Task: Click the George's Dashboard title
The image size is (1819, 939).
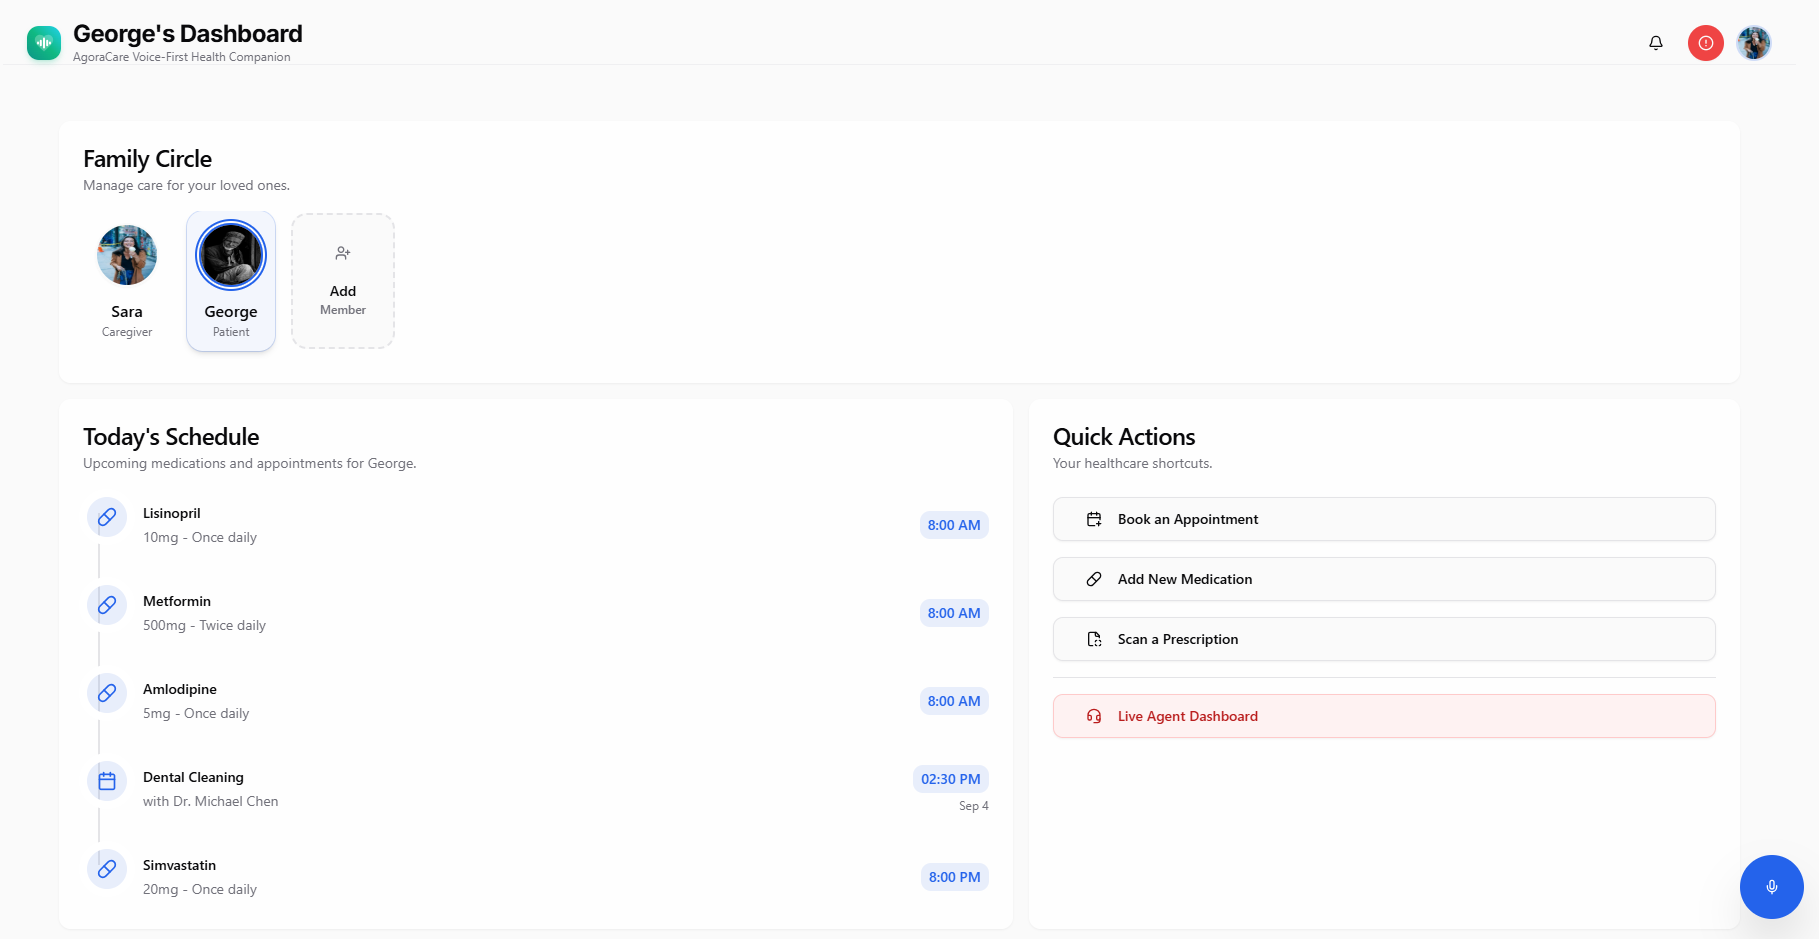Action: (188, 34)
